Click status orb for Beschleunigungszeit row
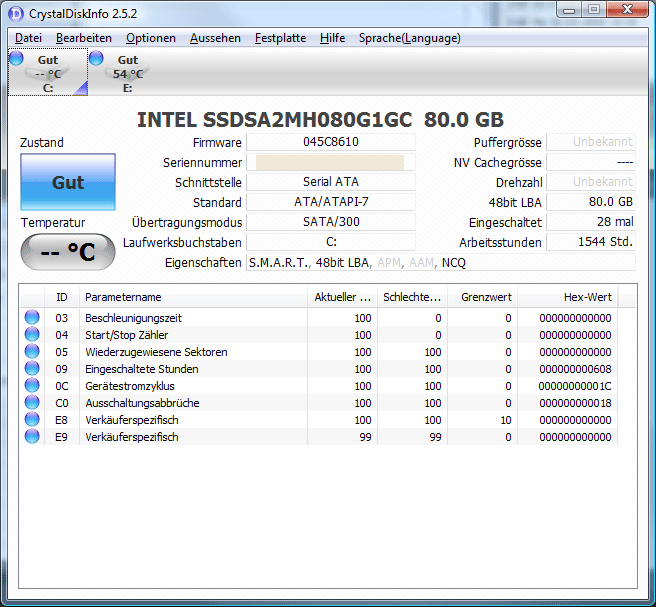 [32, 318]
